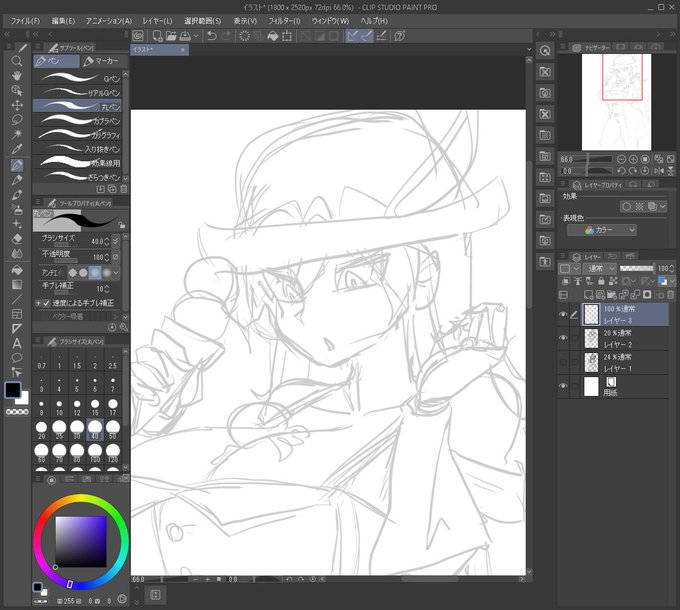Uncheck 速度による手ブレ補正 checkbox
The image size is (680, 610).
pos(46,303)
